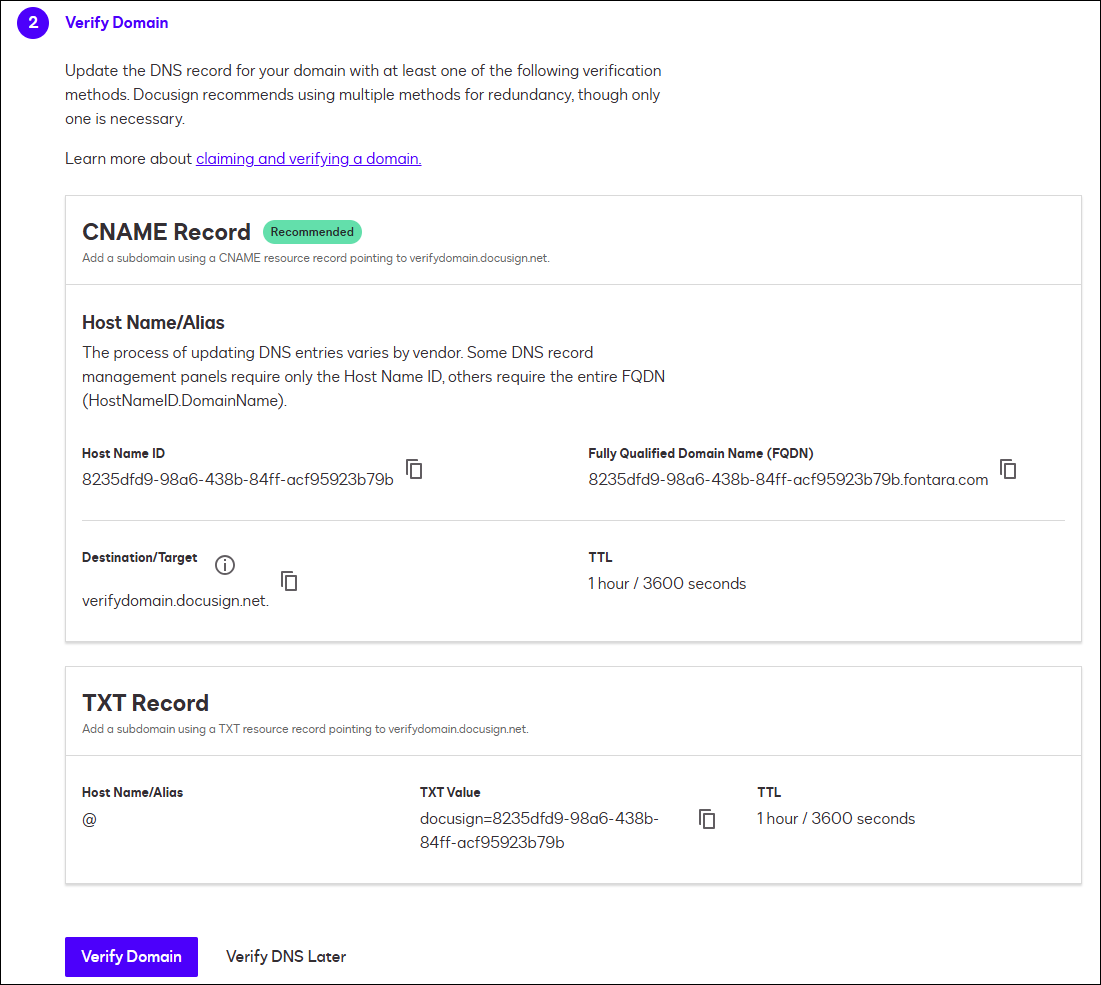This screenshot has height=985, width=1101.
Task: Click the Verify Domain button
Action: 131,956
